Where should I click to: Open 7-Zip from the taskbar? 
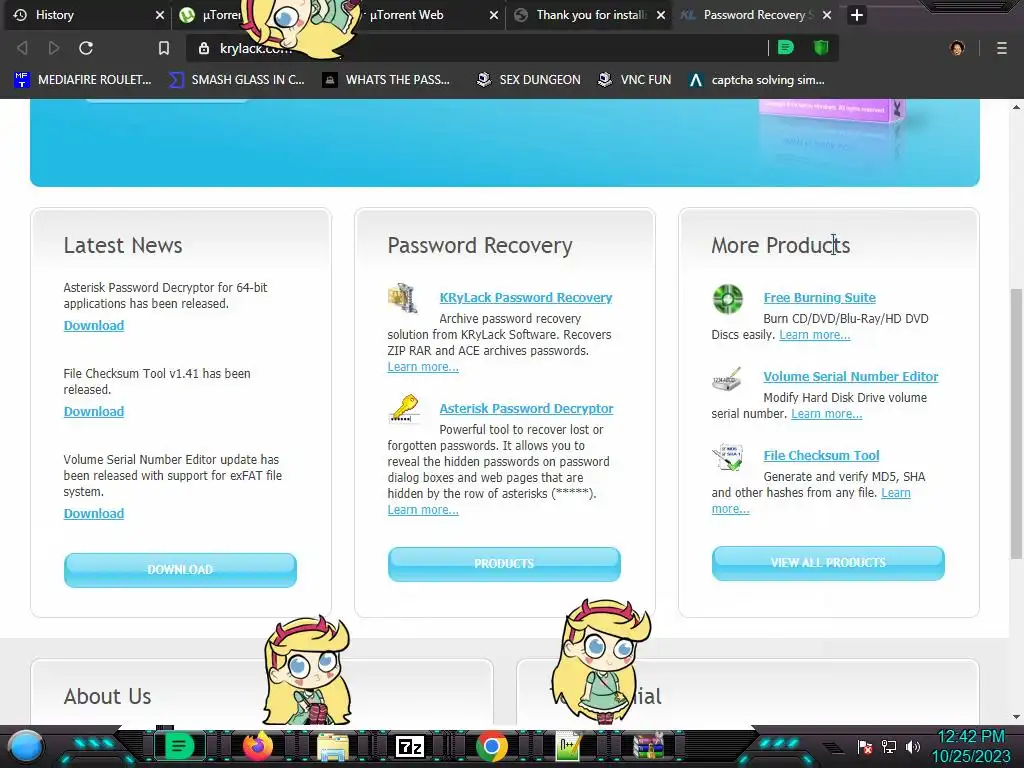coord(410,746)
